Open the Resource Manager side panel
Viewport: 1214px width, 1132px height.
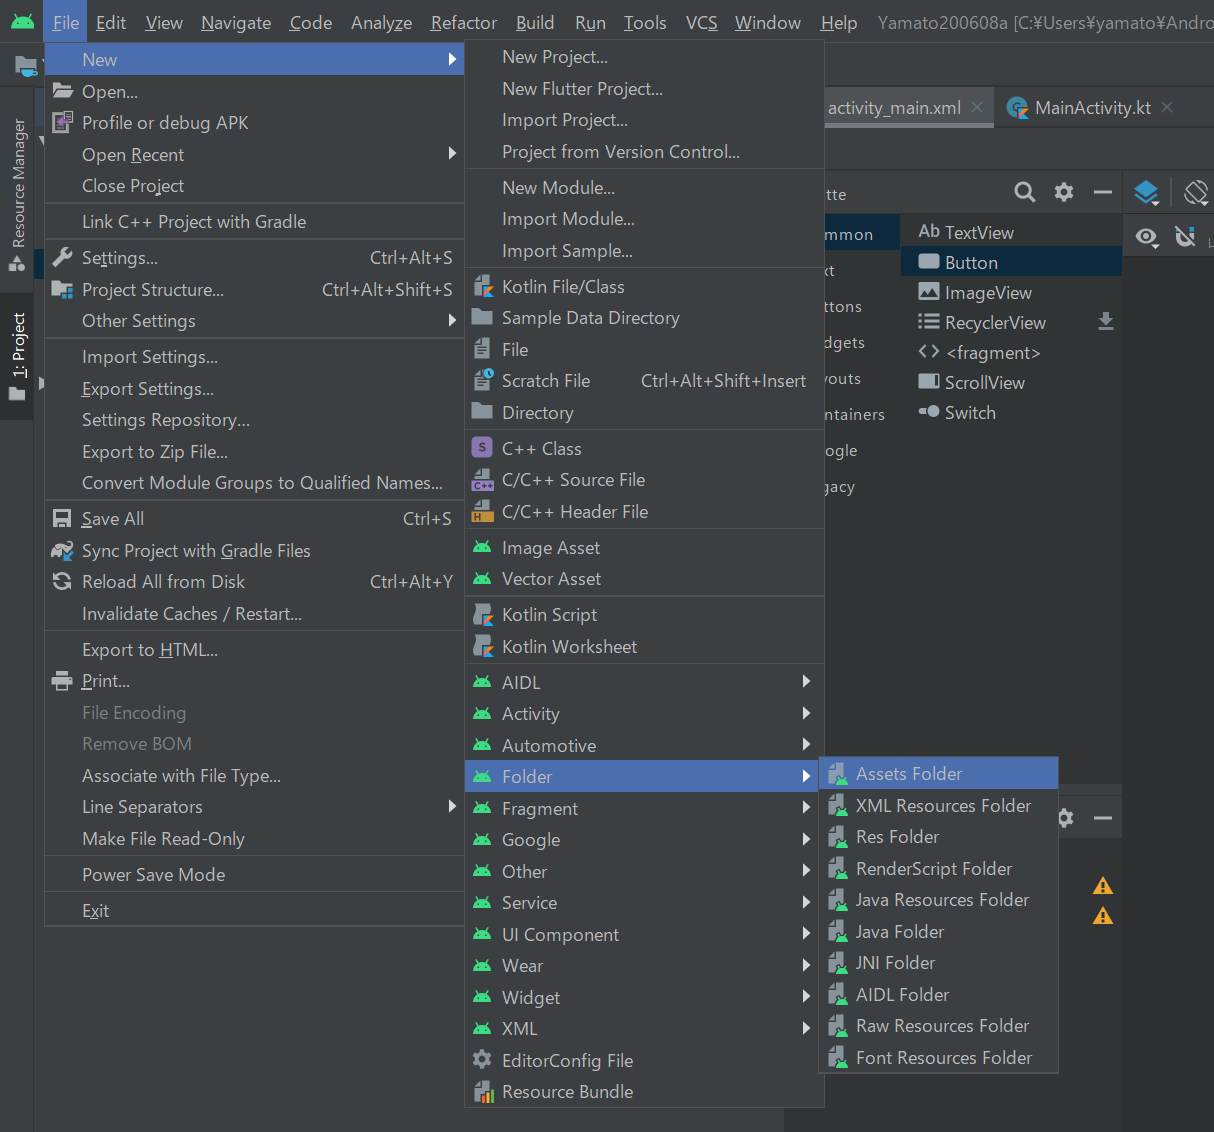(x=17, y=194)
